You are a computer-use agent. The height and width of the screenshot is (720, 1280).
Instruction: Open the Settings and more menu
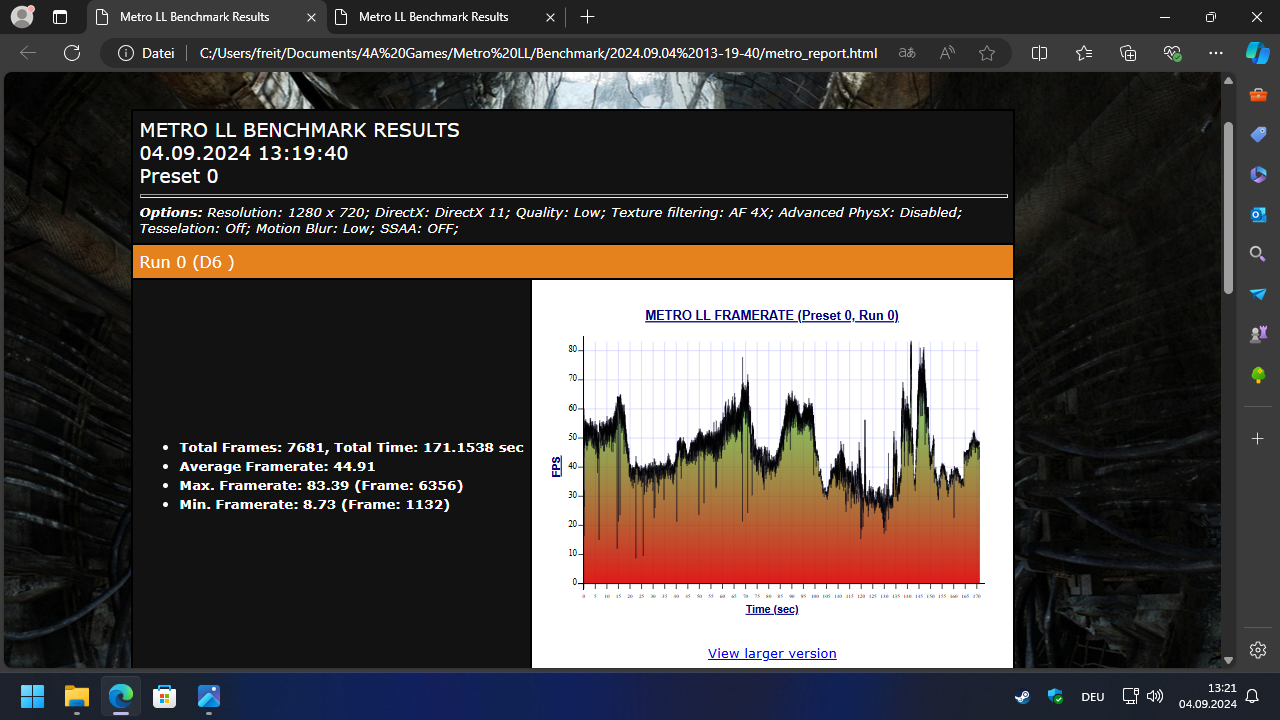pyautogui.click(x=1216, y=53)
